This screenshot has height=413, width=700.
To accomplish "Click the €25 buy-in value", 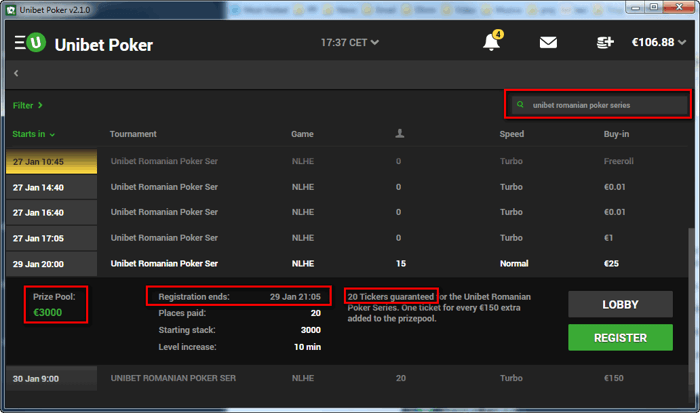I will (611, 264).
